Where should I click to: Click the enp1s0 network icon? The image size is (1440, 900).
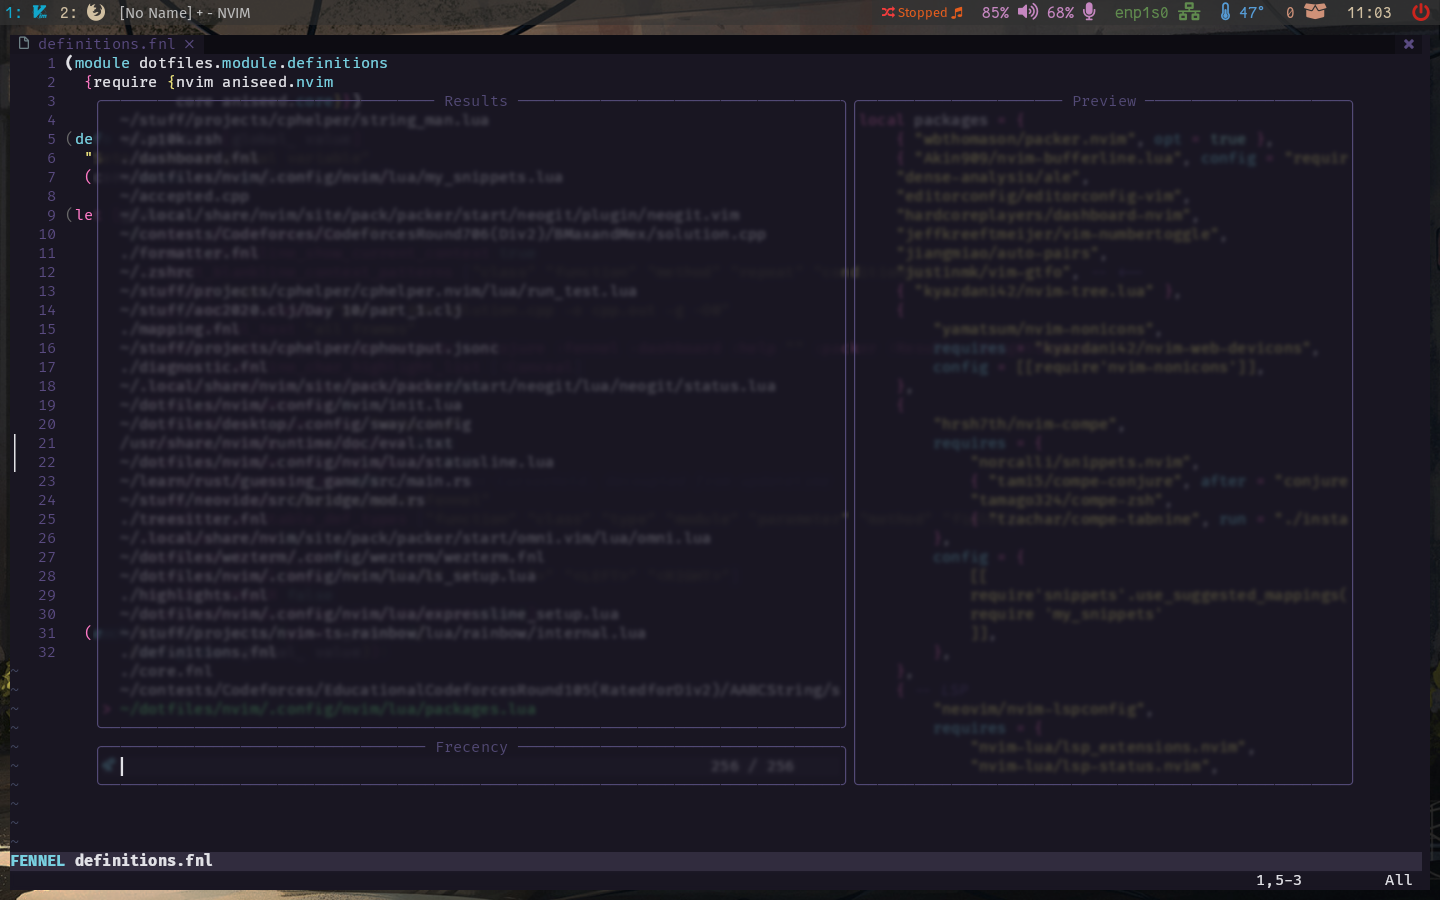1189,12
